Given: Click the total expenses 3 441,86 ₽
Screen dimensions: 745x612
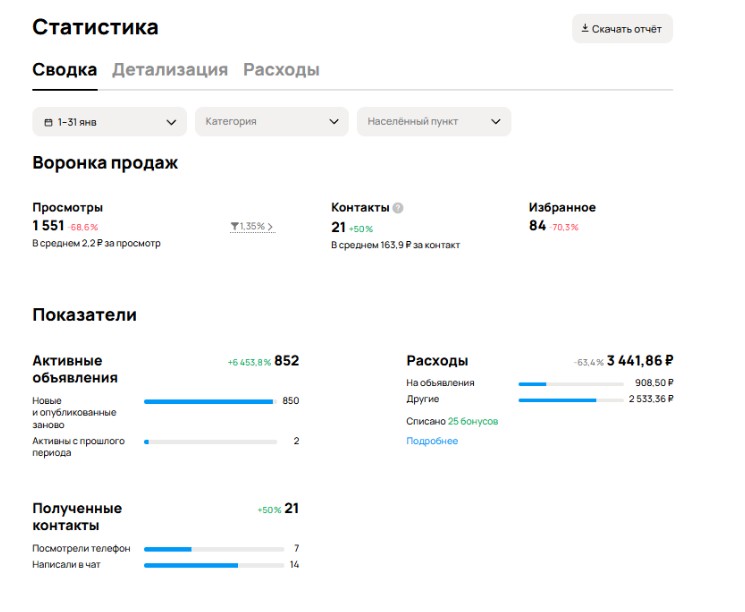Looking at the screenshot, I should tap(640, 361).
